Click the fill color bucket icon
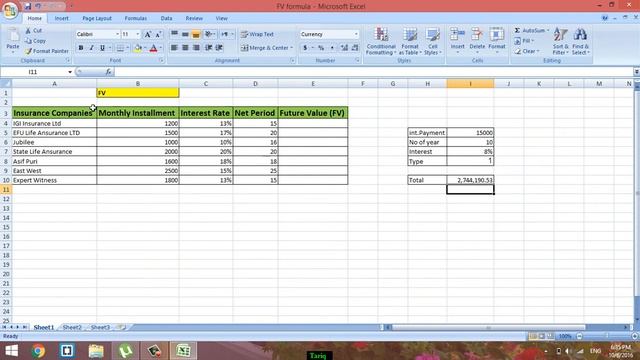The image size is (640, 360). click(138, 48)
